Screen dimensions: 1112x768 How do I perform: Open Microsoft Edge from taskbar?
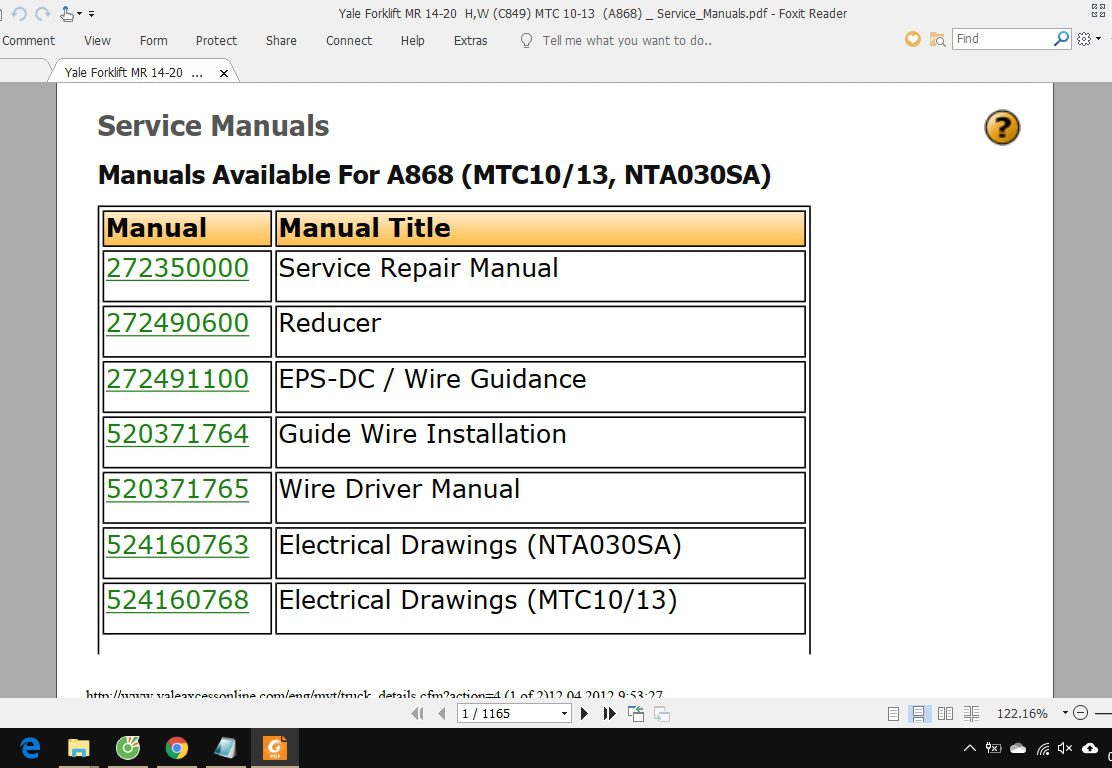tap(30, 747)
